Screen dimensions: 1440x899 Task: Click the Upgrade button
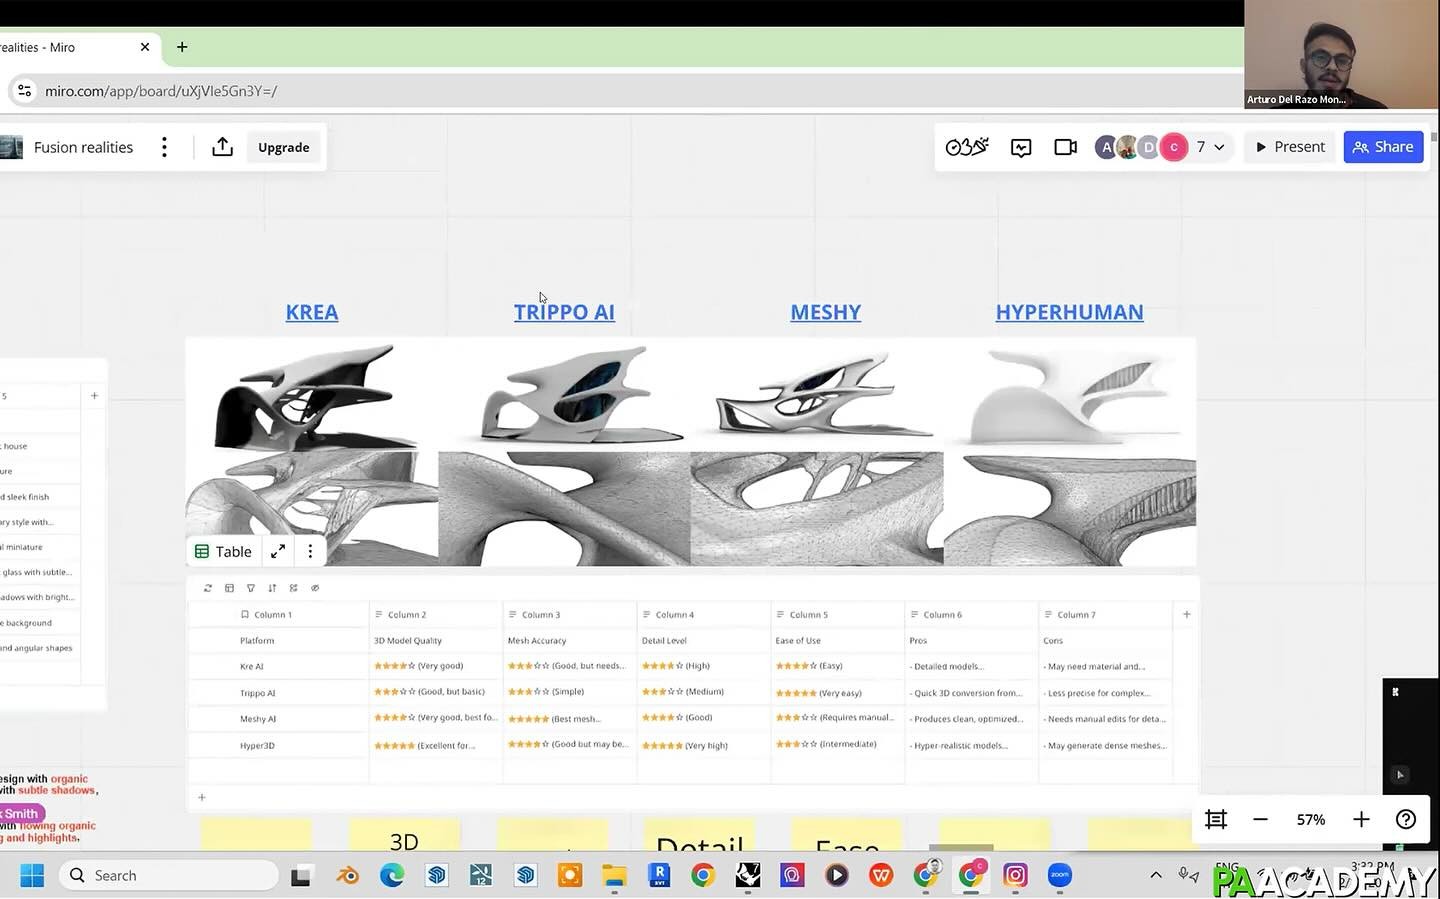click(x=284, y=147)
